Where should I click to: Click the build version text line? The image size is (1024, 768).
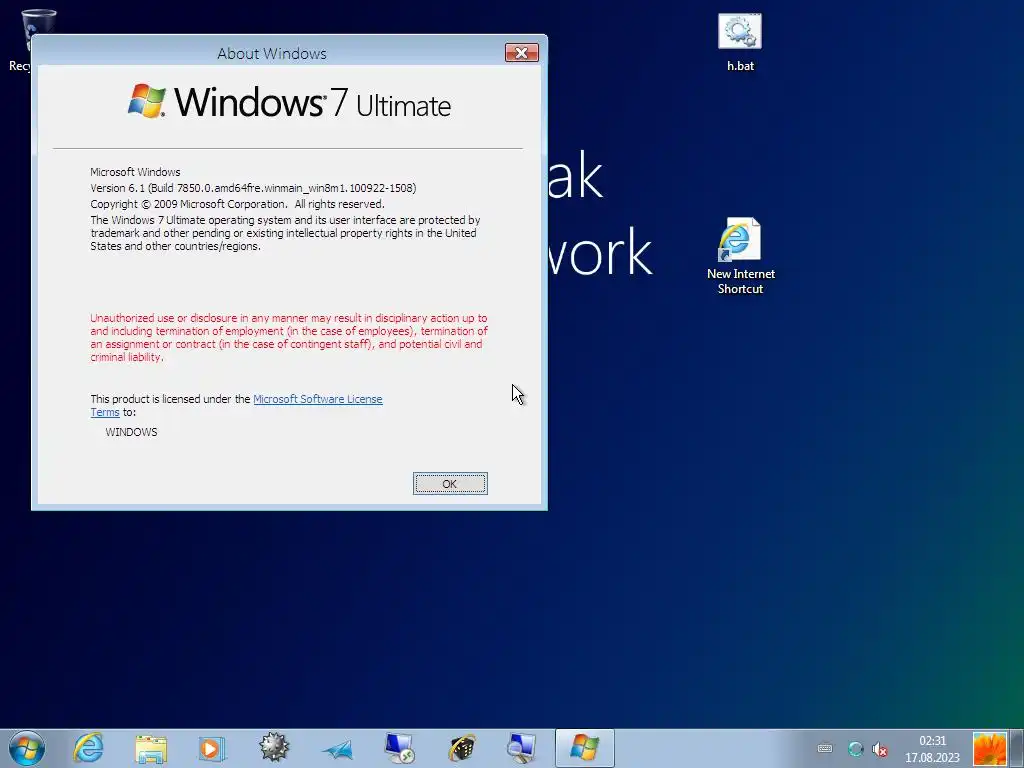[x=253, y=188]
